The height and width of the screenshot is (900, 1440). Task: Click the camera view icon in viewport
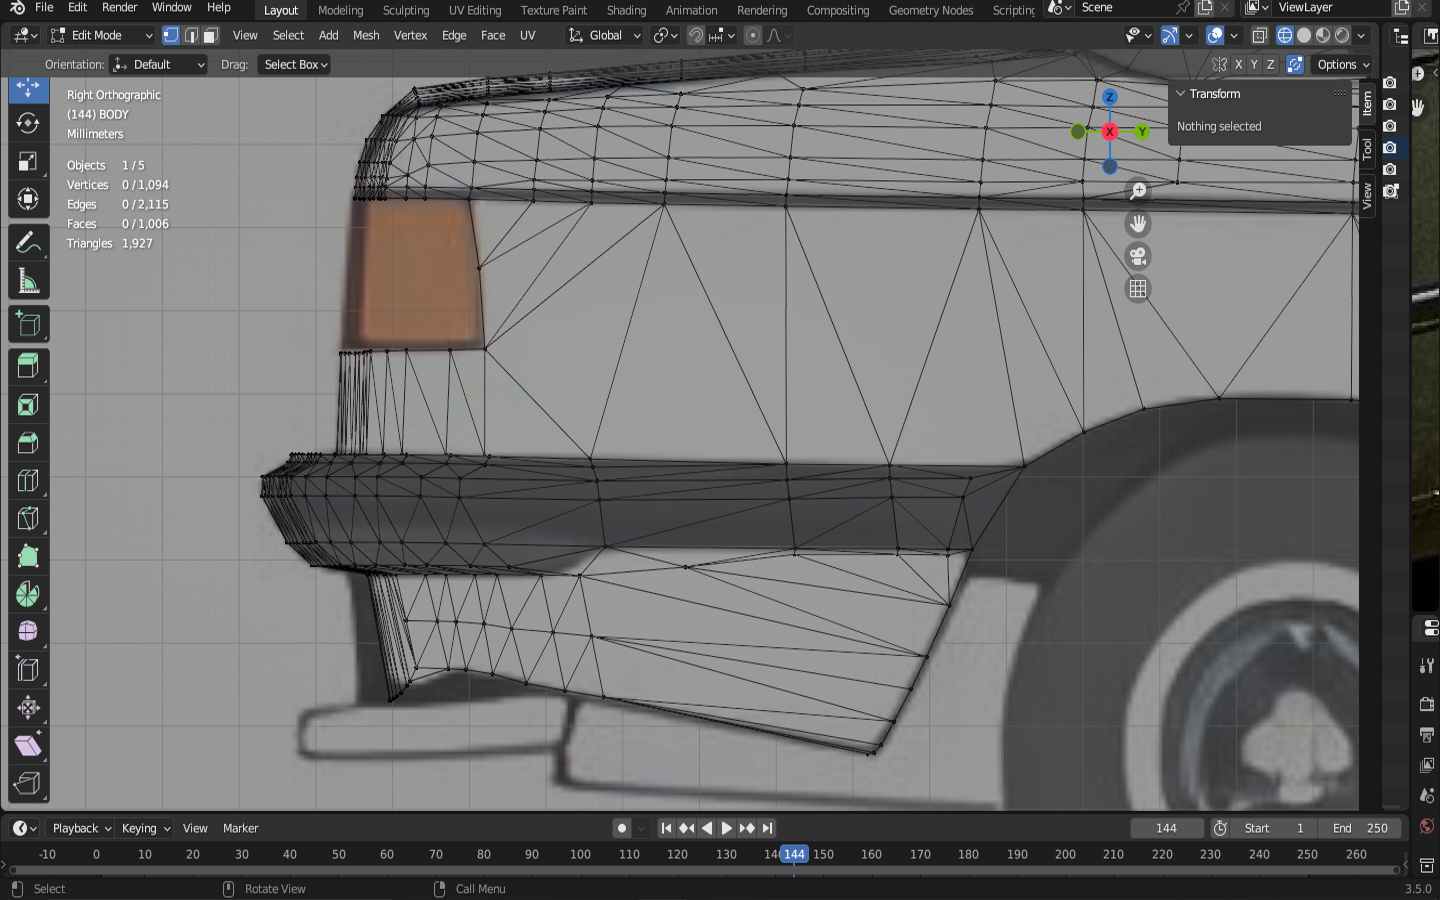coord(1138,257)
